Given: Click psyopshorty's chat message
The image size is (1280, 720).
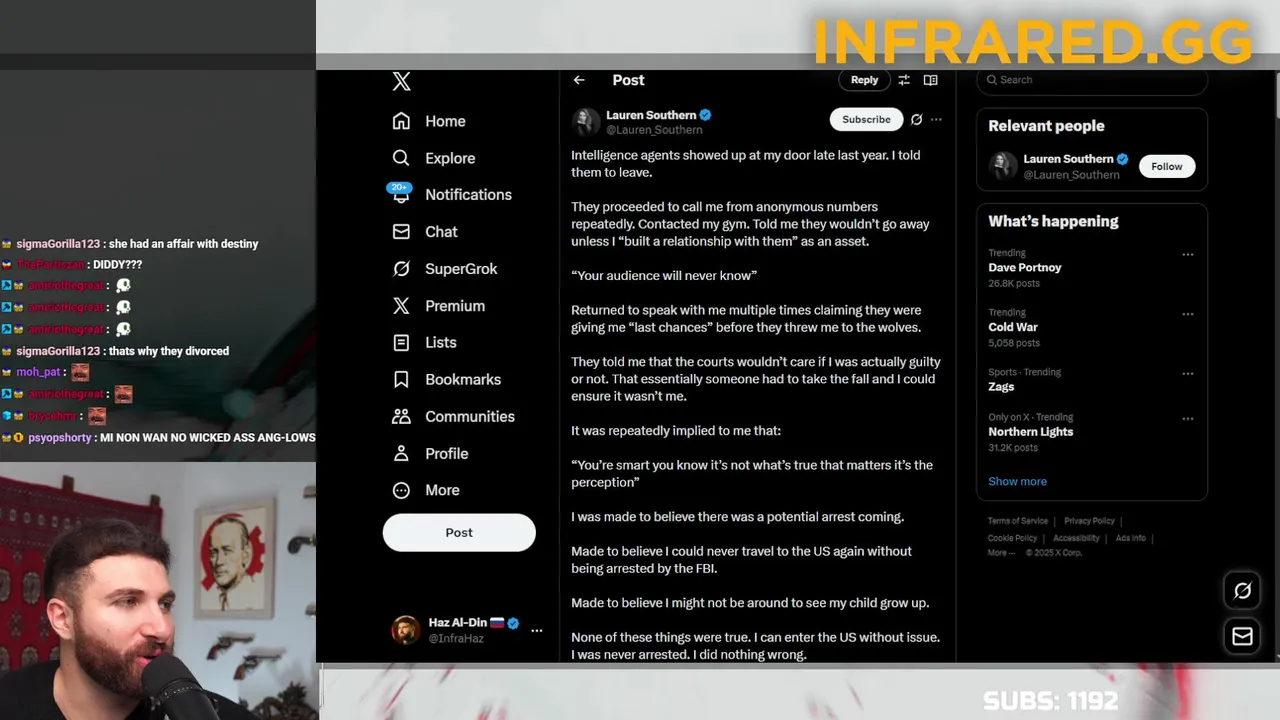Looking at the screenshot, I should coord(158,438).
